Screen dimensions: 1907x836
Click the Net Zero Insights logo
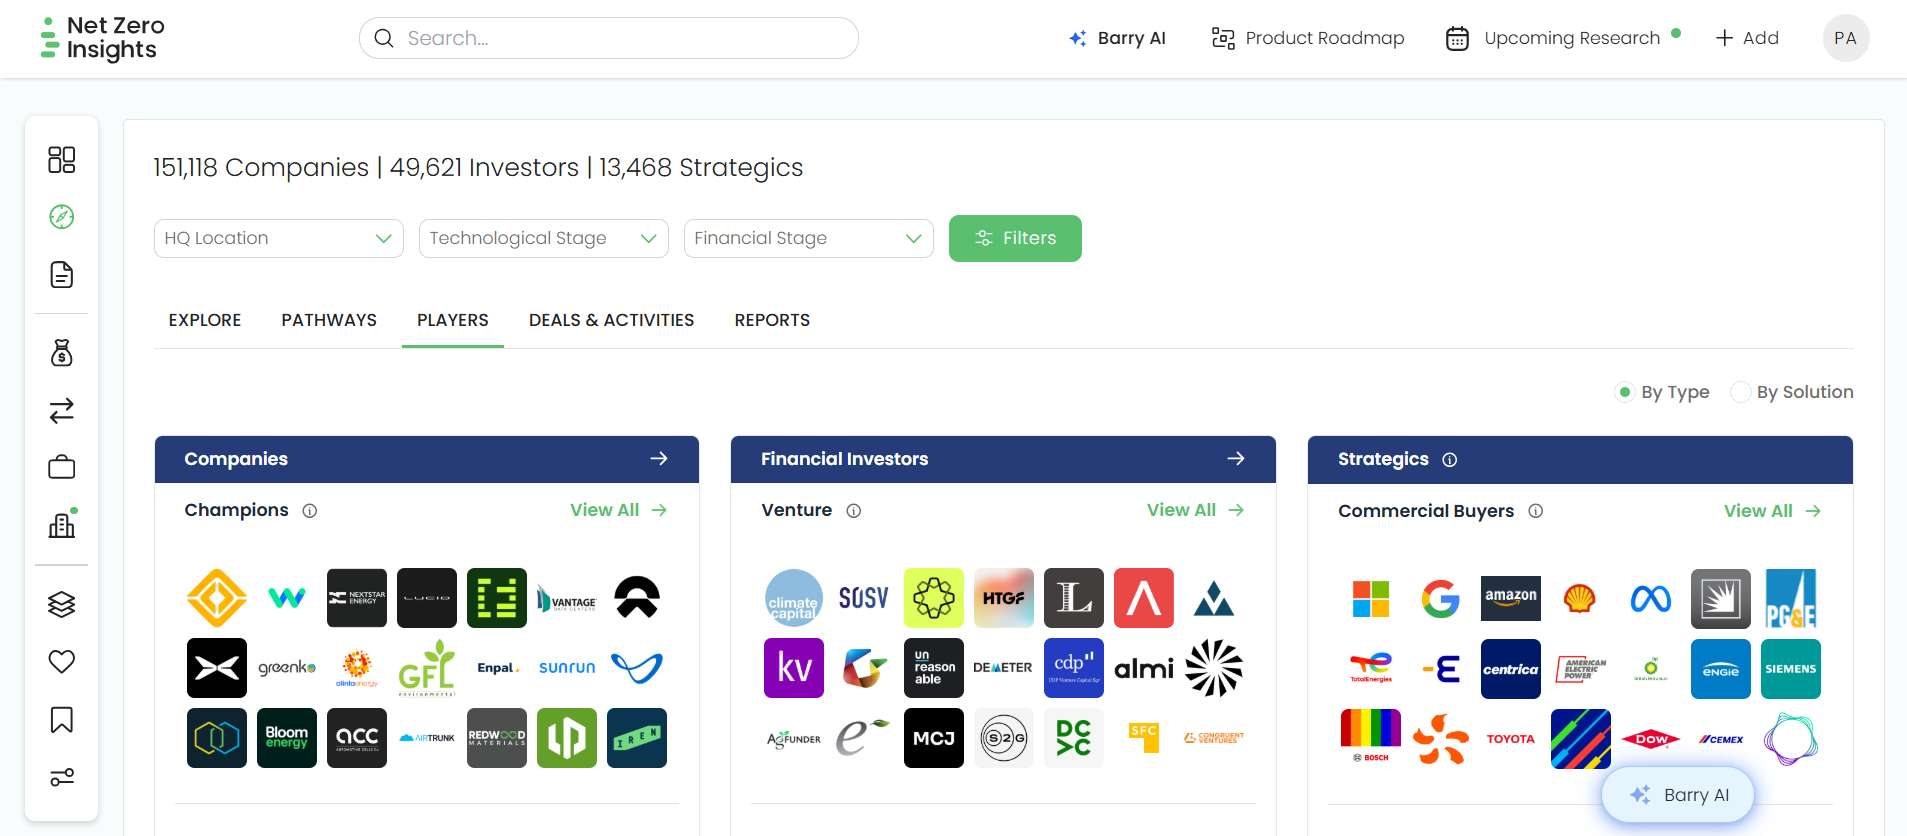[x=102, y=38]
